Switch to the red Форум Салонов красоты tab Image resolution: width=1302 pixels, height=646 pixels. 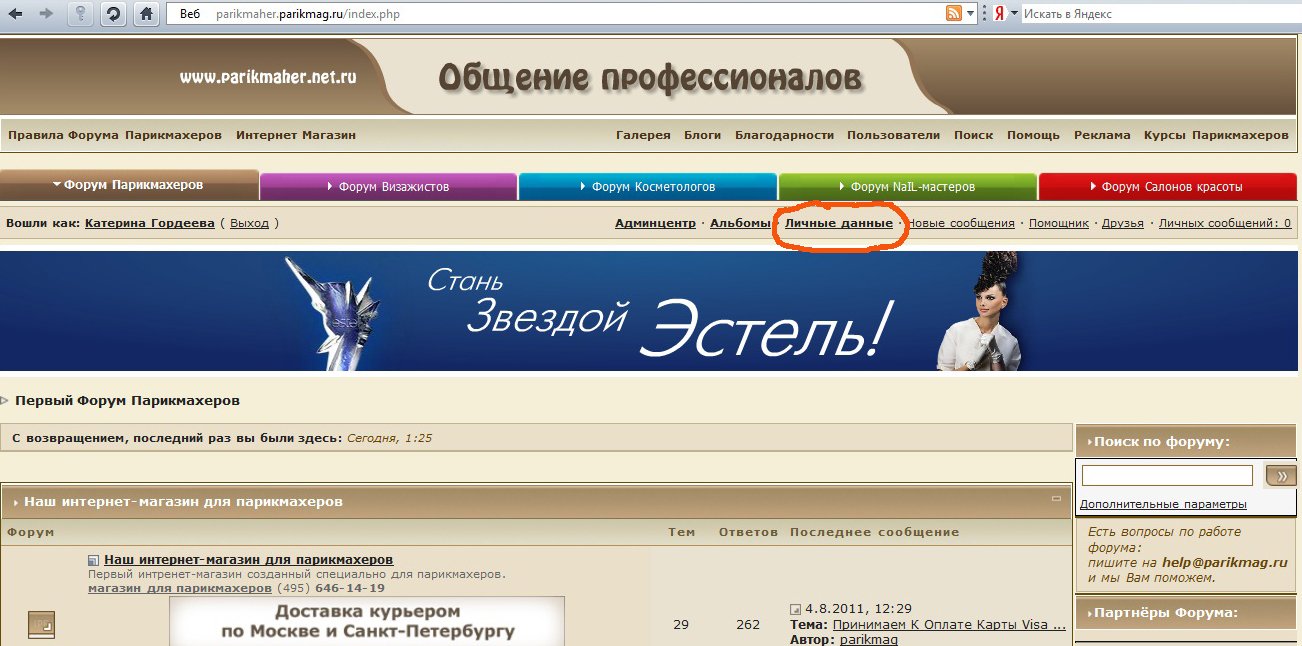coord(1167,186)
